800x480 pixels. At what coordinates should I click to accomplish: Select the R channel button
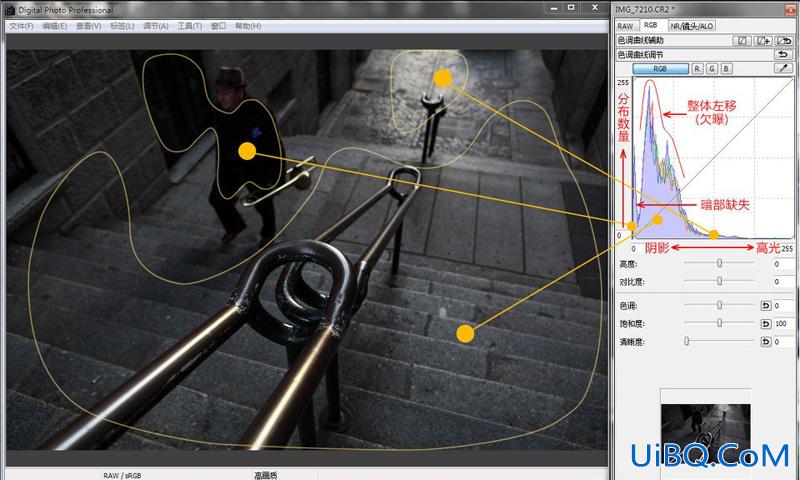click(697, 68)
